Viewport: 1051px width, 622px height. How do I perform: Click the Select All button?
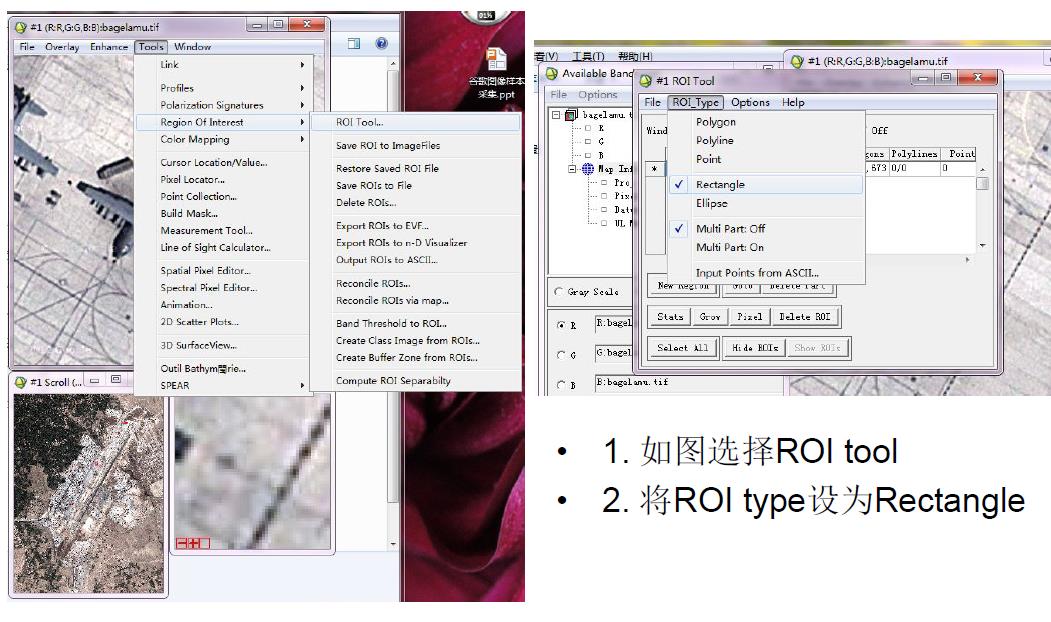click(682, 348)
